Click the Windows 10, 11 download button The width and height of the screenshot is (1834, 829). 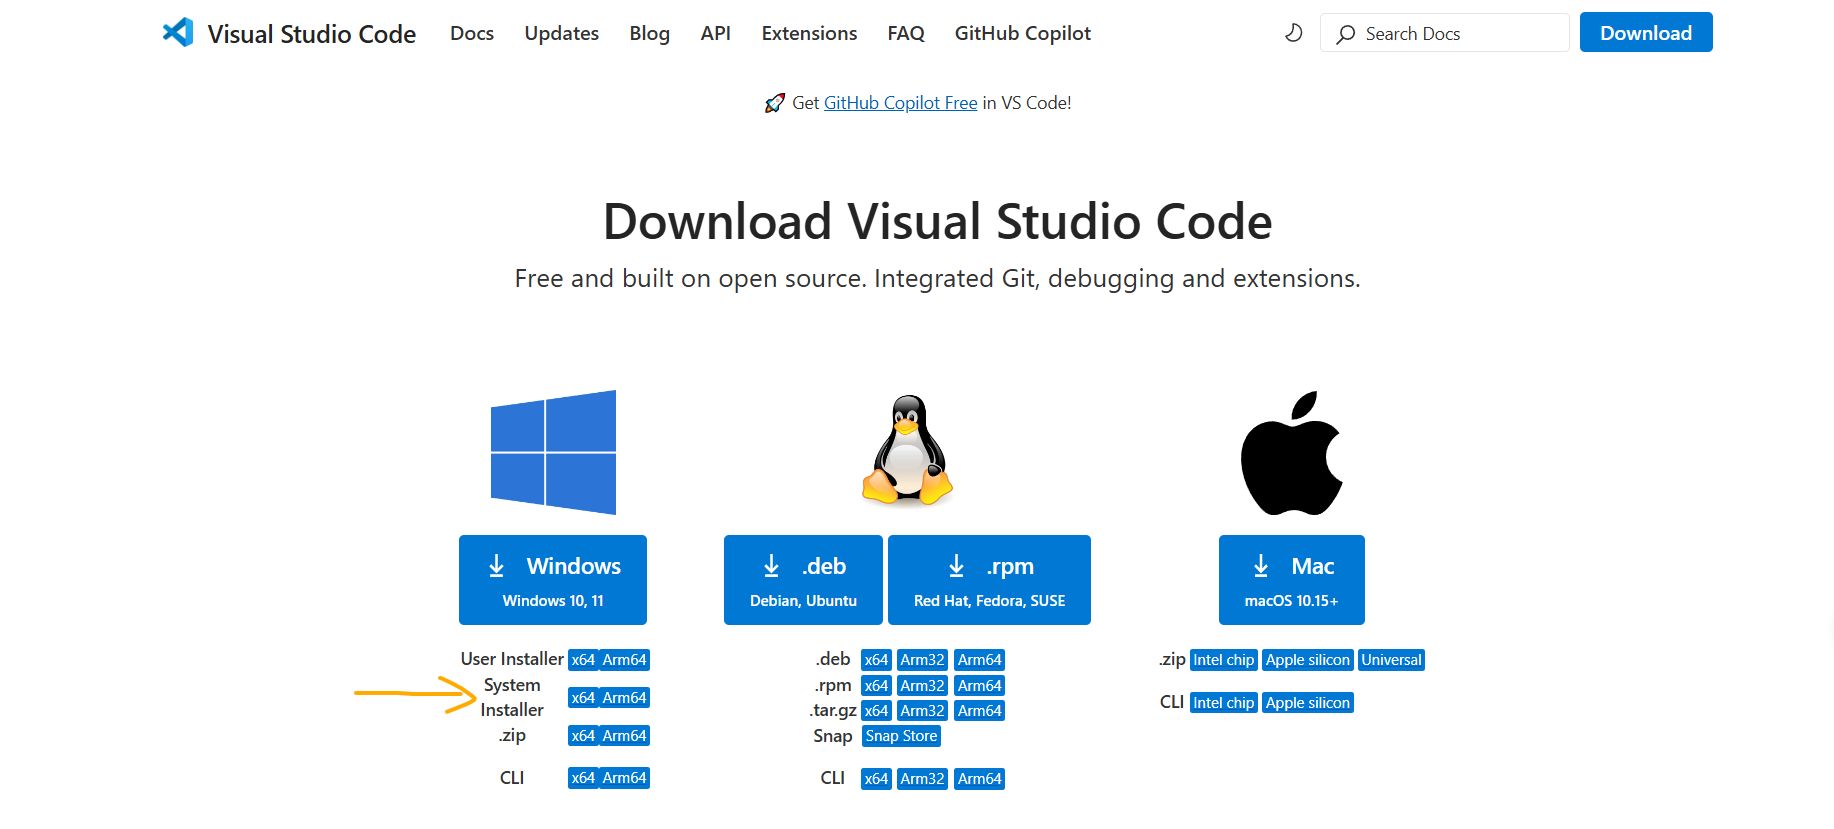coord(553,580)
